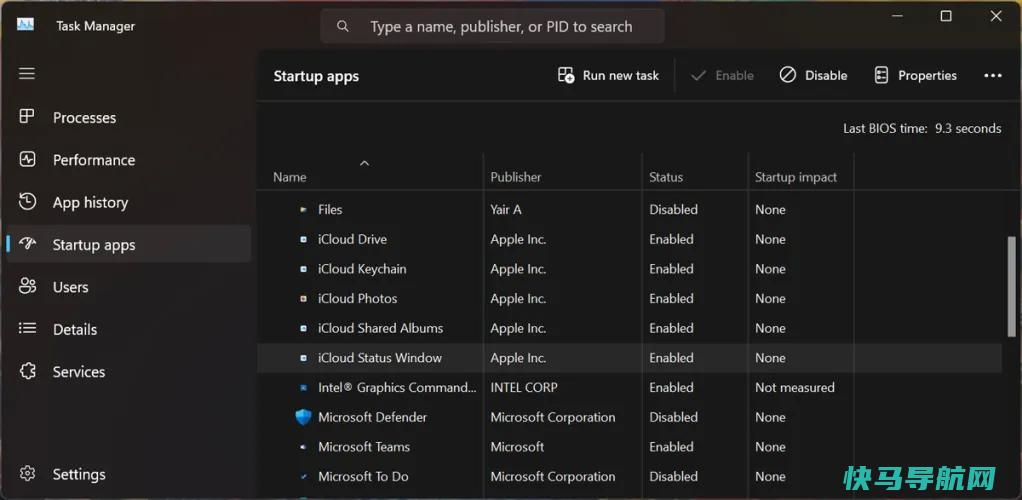Screen dimensions: 1022x500
Task: Click the Enable checkmark icon
Action: (x=698, y=76)
